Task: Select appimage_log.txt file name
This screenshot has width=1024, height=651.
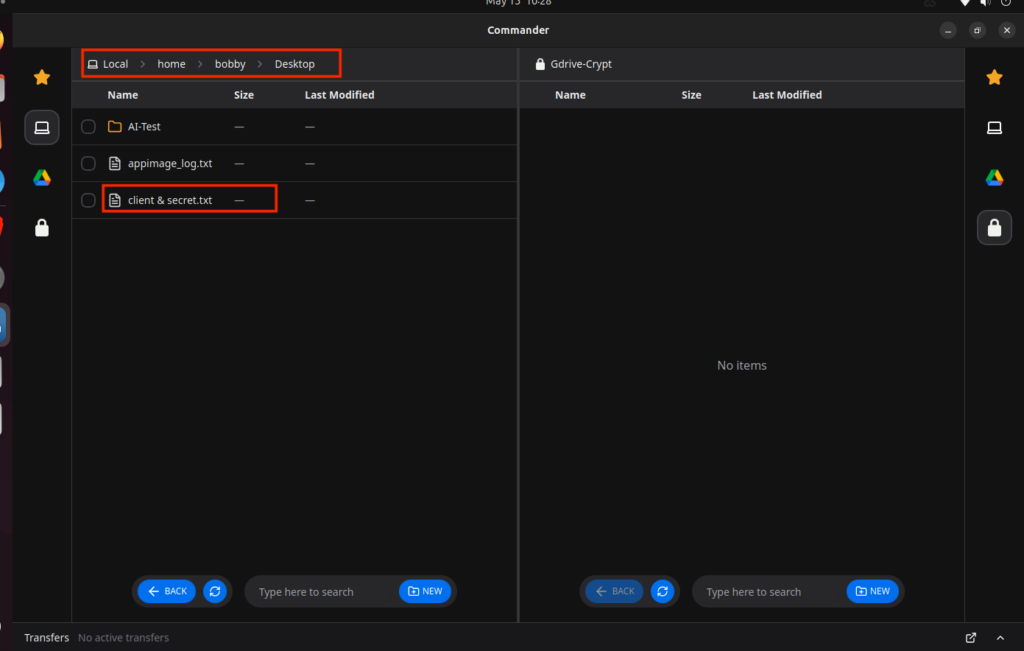Action: click(170, 163)
